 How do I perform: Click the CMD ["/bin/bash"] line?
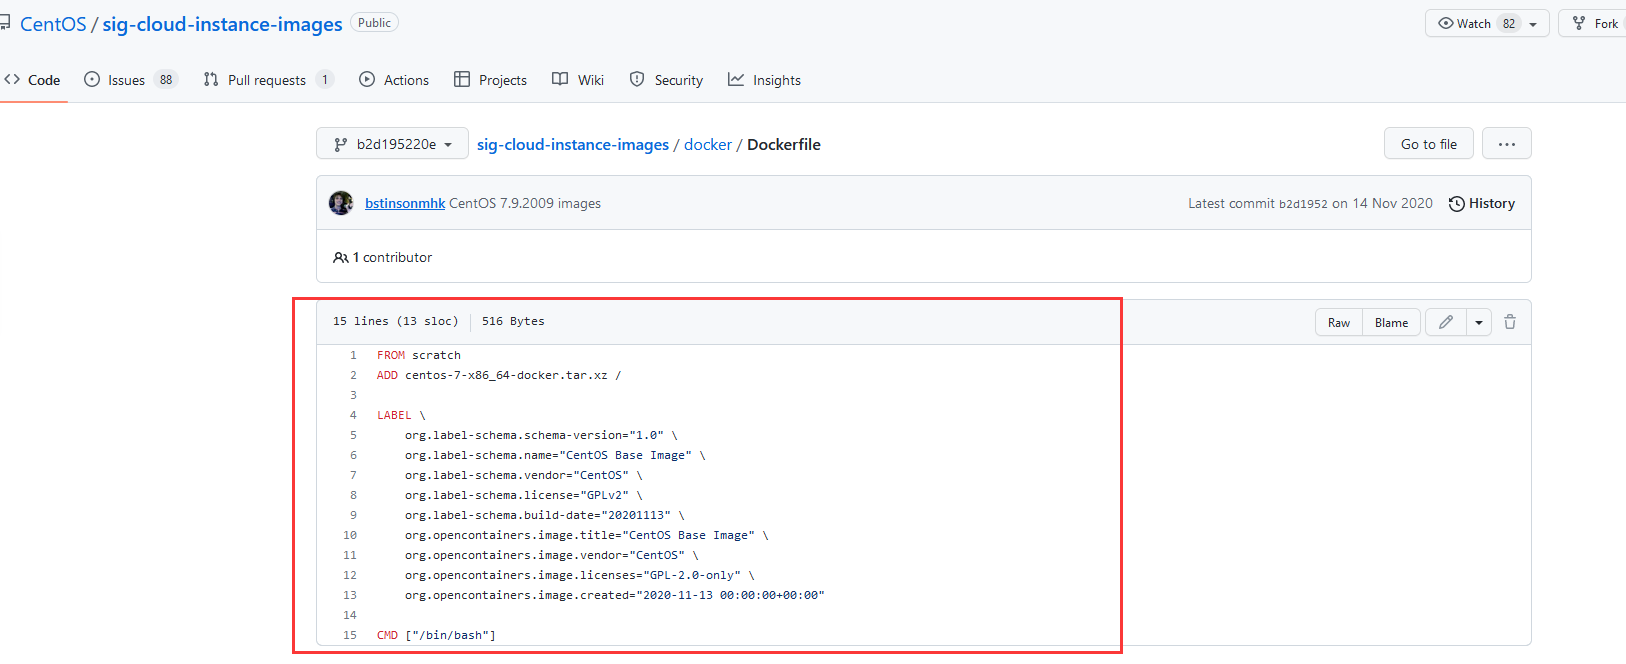pyautogui.click(x=436, y=635)
